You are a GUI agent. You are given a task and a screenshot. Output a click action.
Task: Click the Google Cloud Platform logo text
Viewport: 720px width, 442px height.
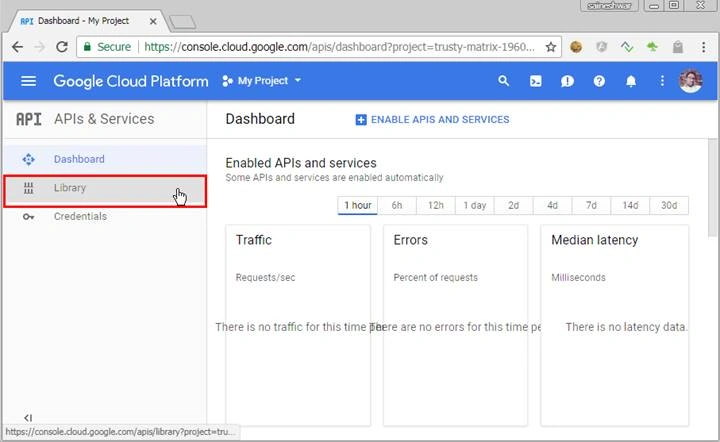131,81
